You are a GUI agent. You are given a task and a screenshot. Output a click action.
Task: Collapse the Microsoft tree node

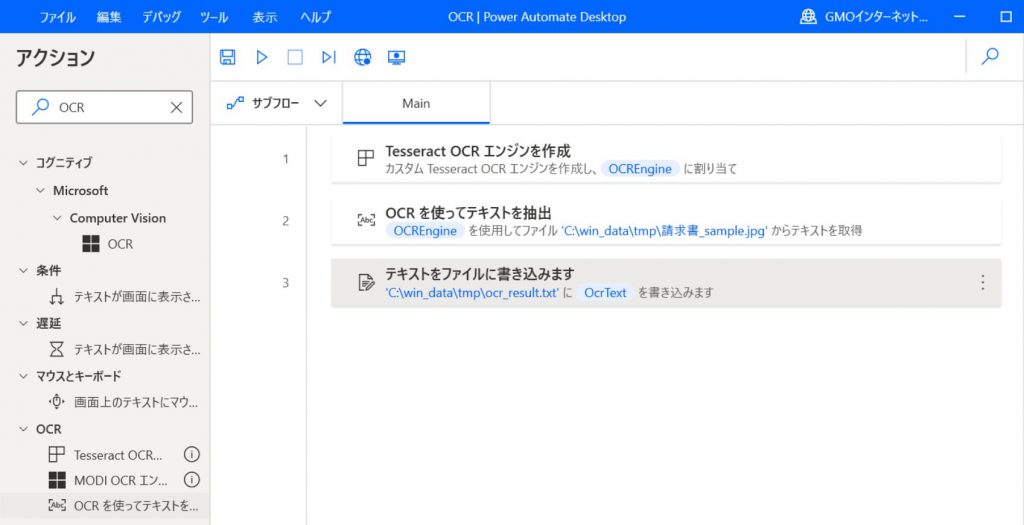pos(40,191)
